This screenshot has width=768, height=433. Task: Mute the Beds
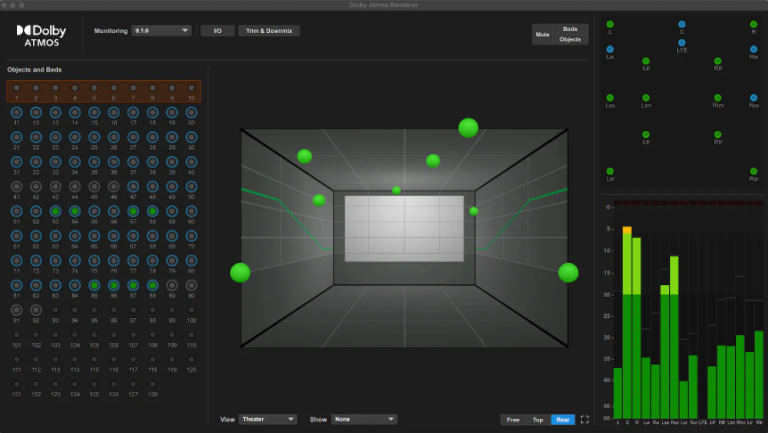point(570,30)
